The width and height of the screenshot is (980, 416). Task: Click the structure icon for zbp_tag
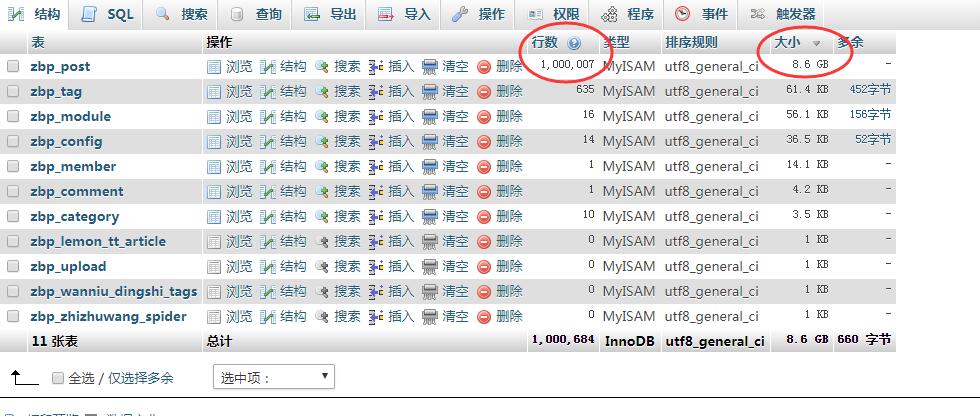[268, 92]
